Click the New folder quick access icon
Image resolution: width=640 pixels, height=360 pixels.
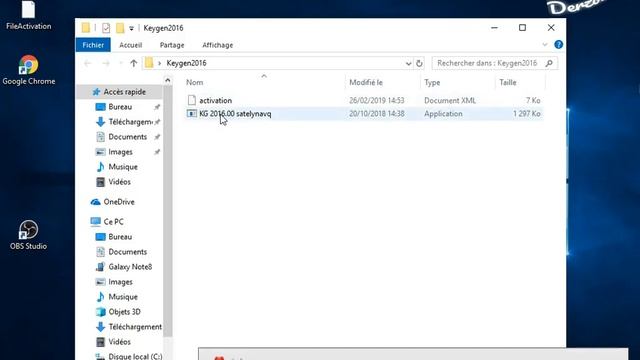pyautogui.click(x=120, y=28)
